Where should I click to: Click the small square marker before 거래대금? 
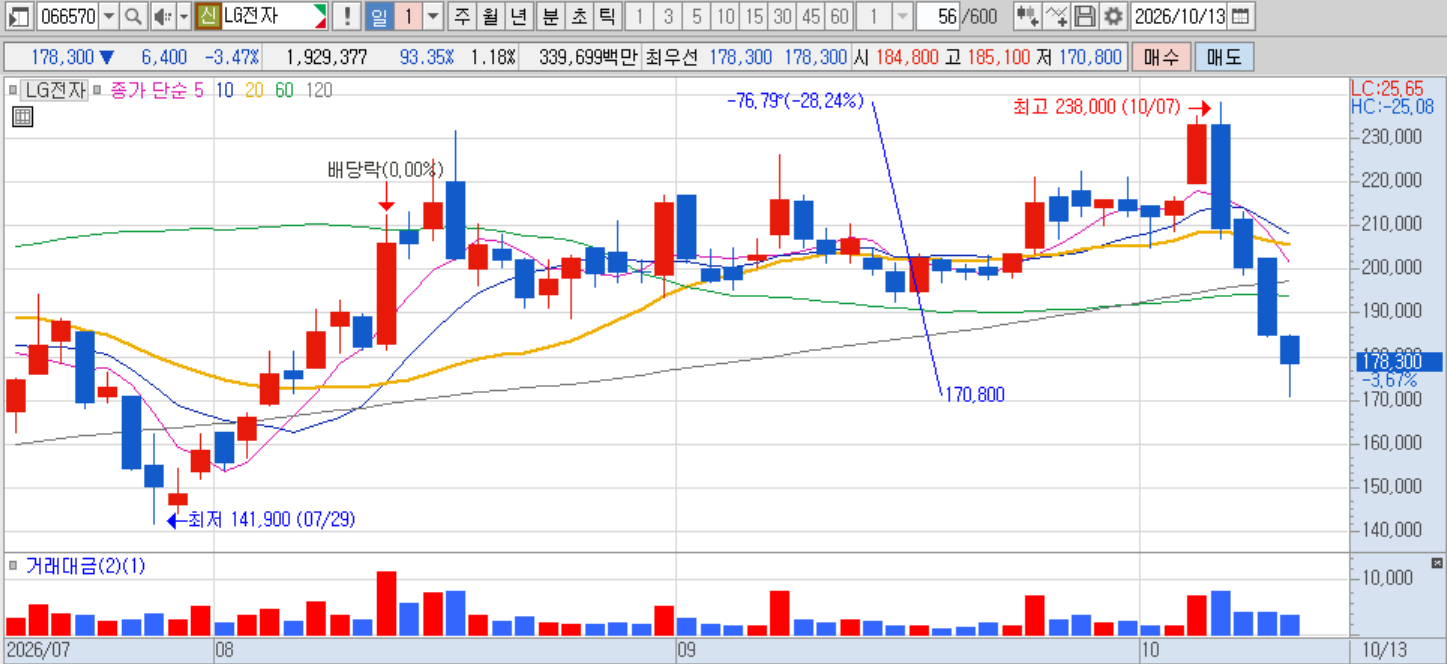[13, 566]
